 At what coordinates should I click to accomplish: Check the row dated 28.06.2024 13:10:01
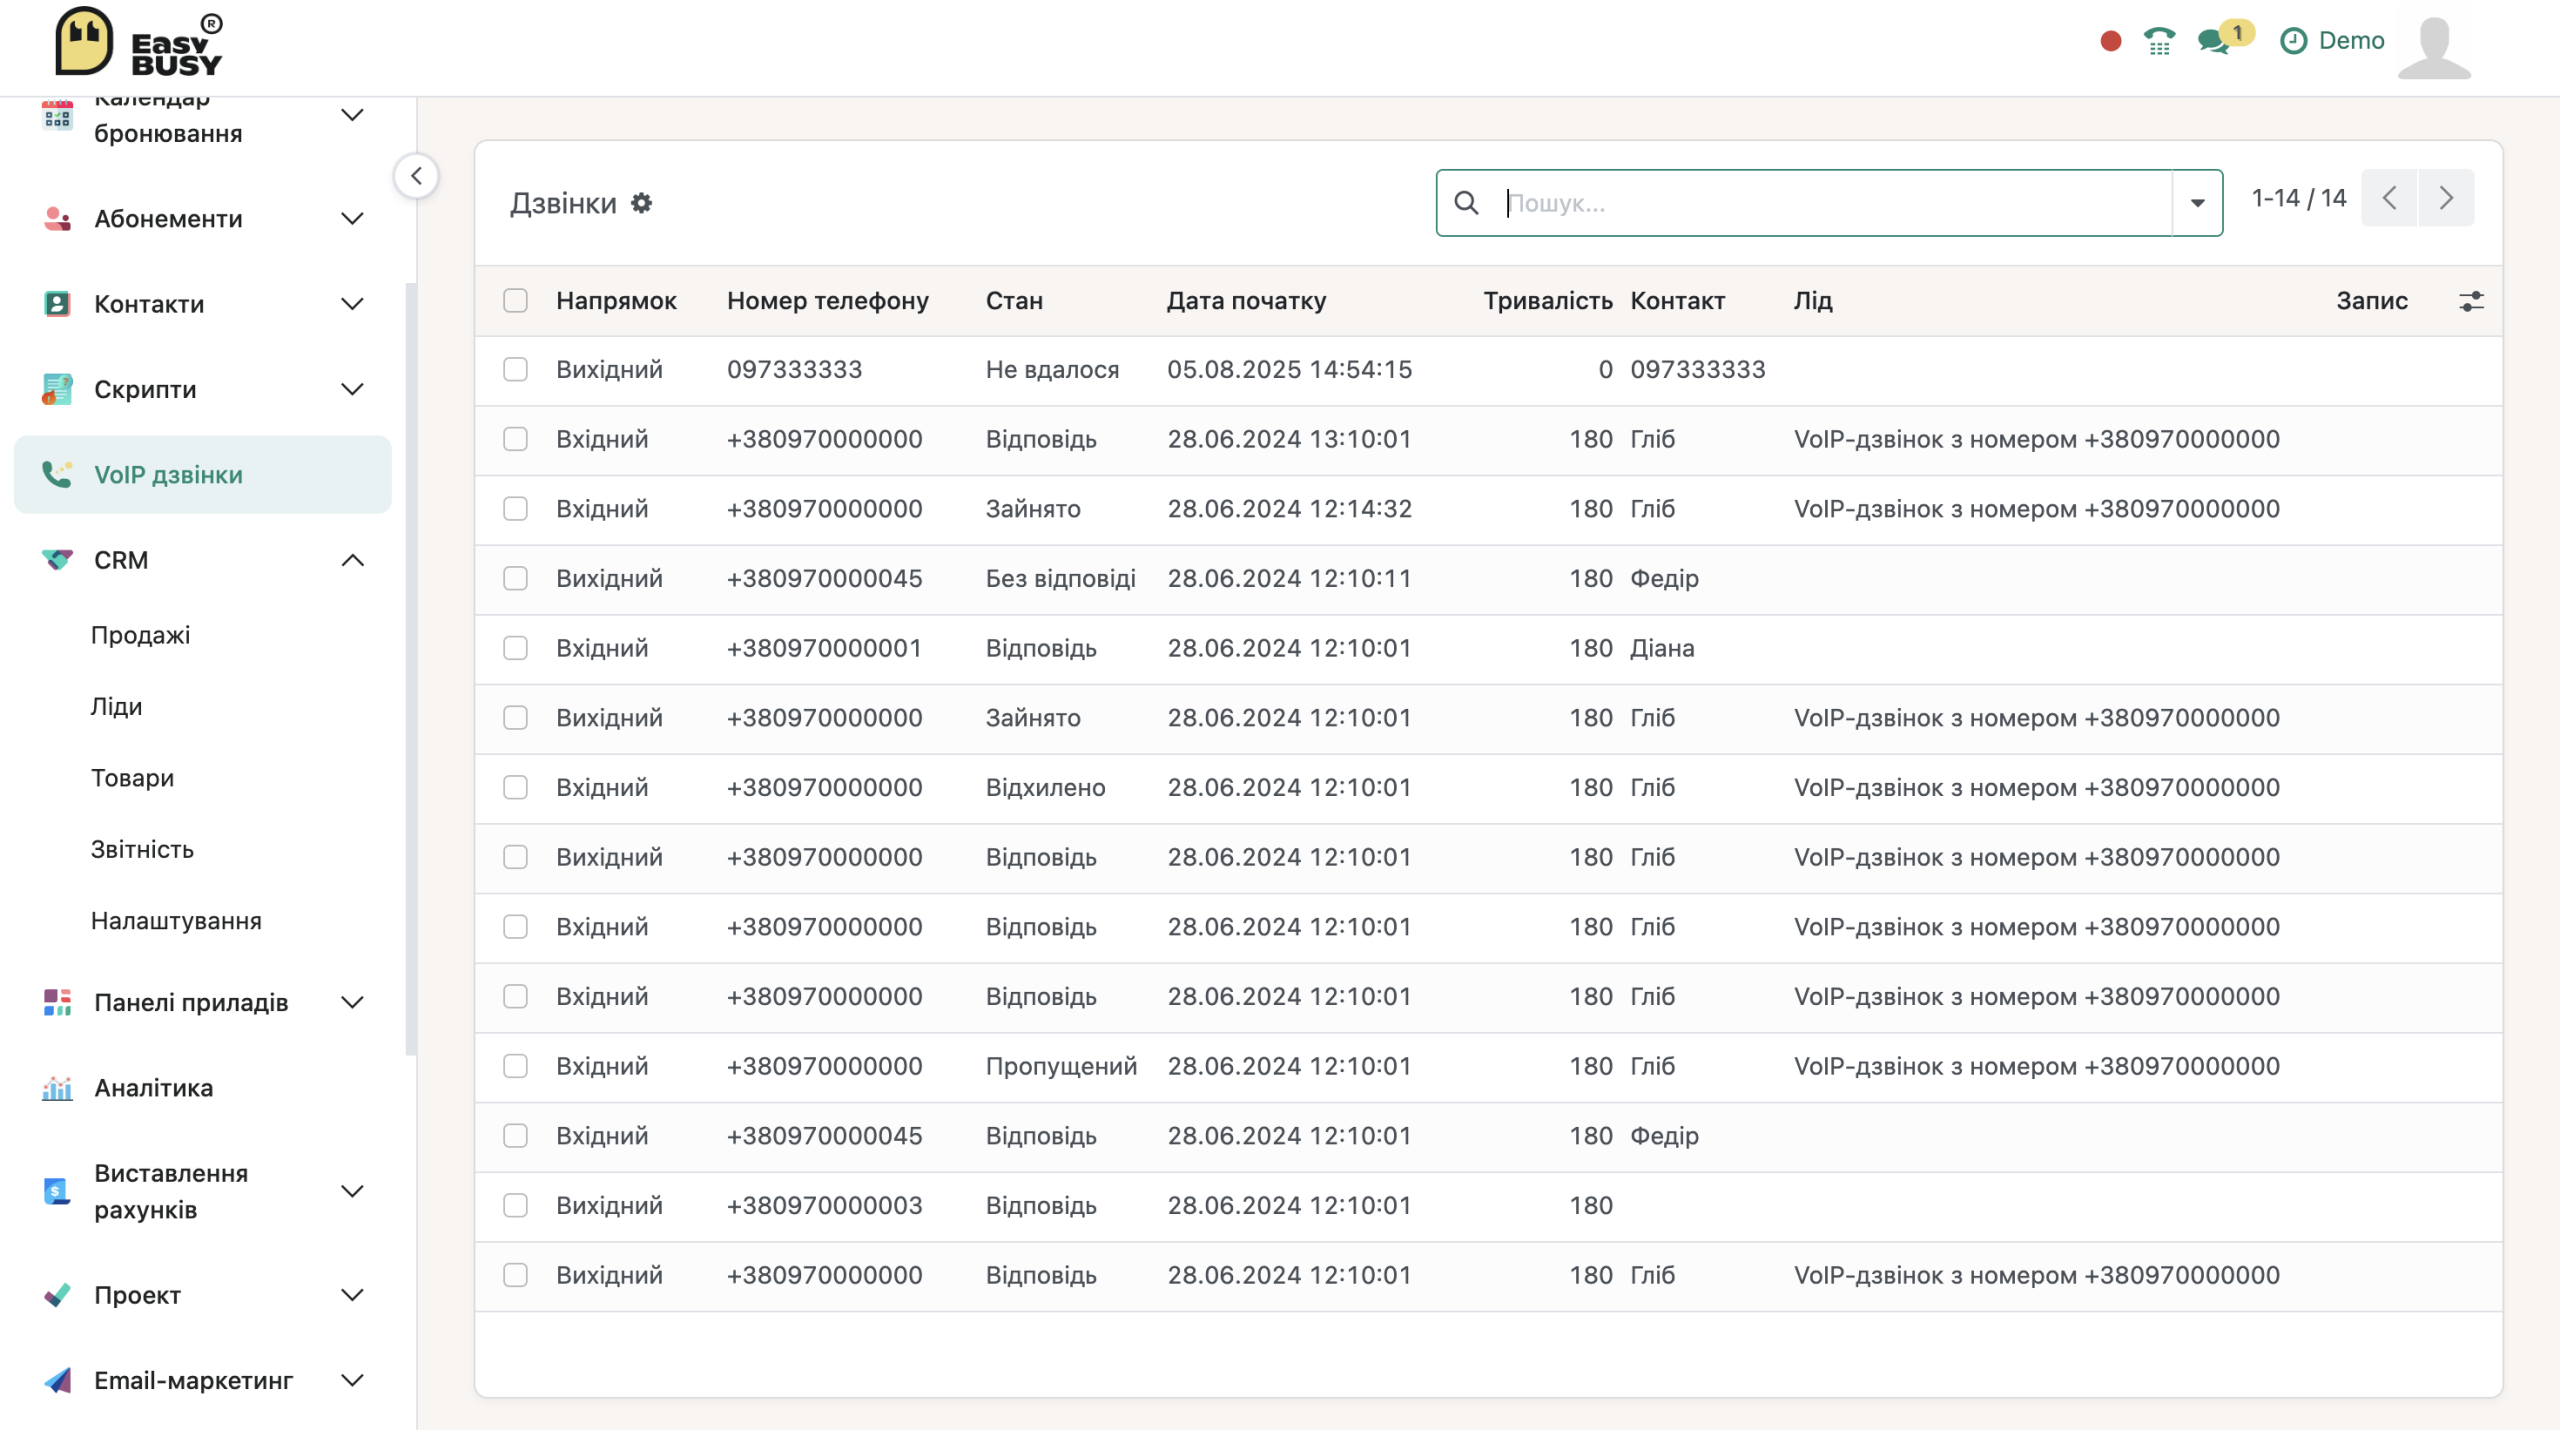[x=515, y=439]
